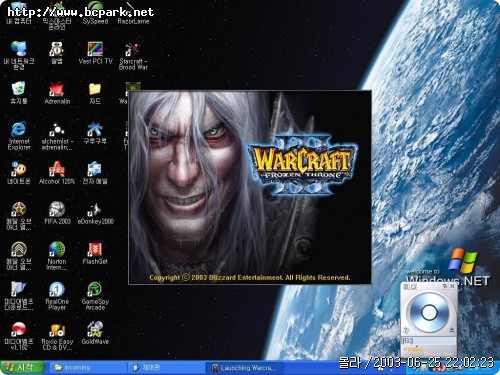Image resolution: width=500 pixels, height=375 pixels.
Task: Select the 내 네트워크 환경 desktop icon
Action: click(19, 56)
